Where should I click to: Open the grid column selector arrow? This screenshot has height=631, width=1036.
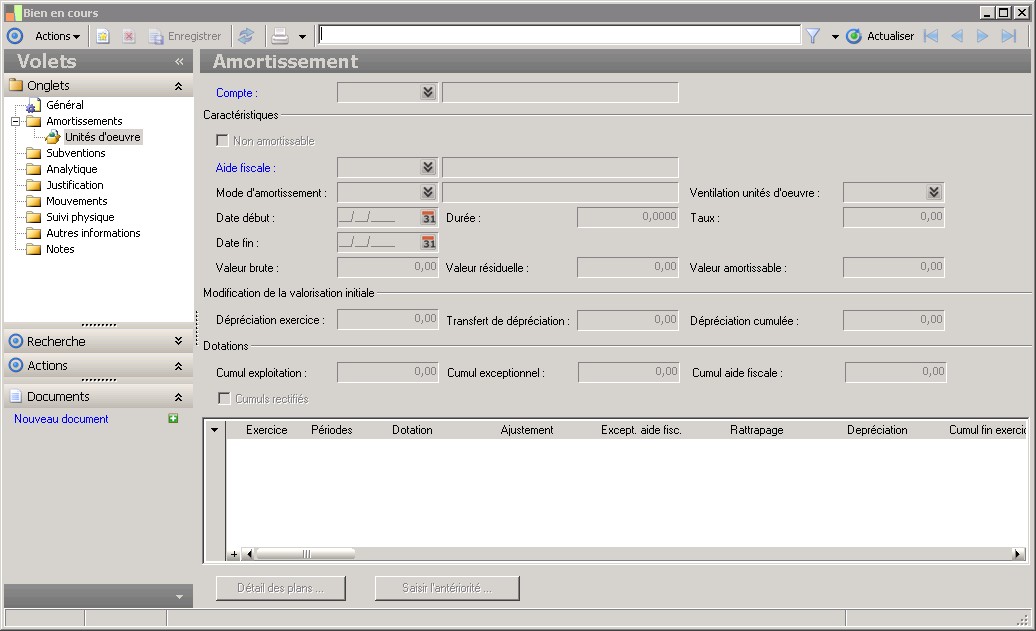tap(215, 429)
